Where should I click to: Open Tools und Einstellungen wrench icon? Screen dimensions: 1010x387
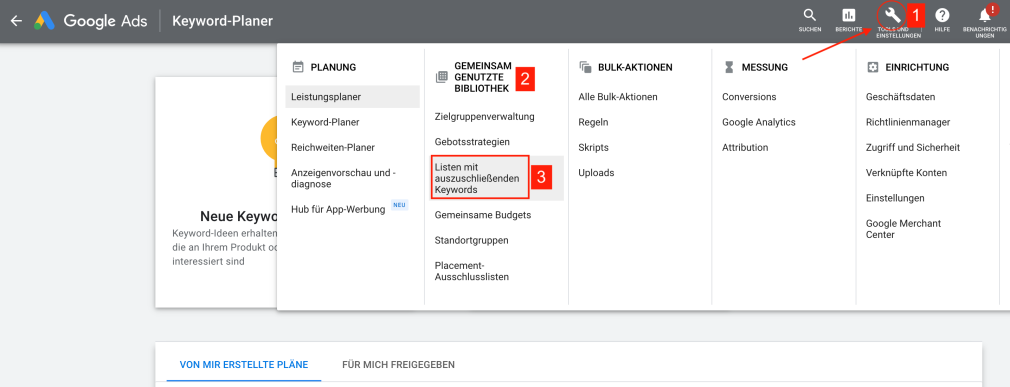click(x=893, y=15)
